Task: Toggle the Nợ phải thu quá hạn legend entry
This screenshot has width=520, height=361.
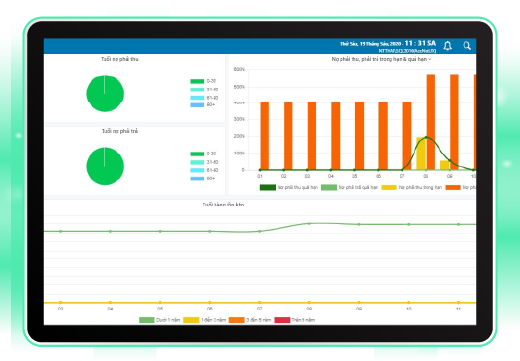Action: click(x=289, y=187)
